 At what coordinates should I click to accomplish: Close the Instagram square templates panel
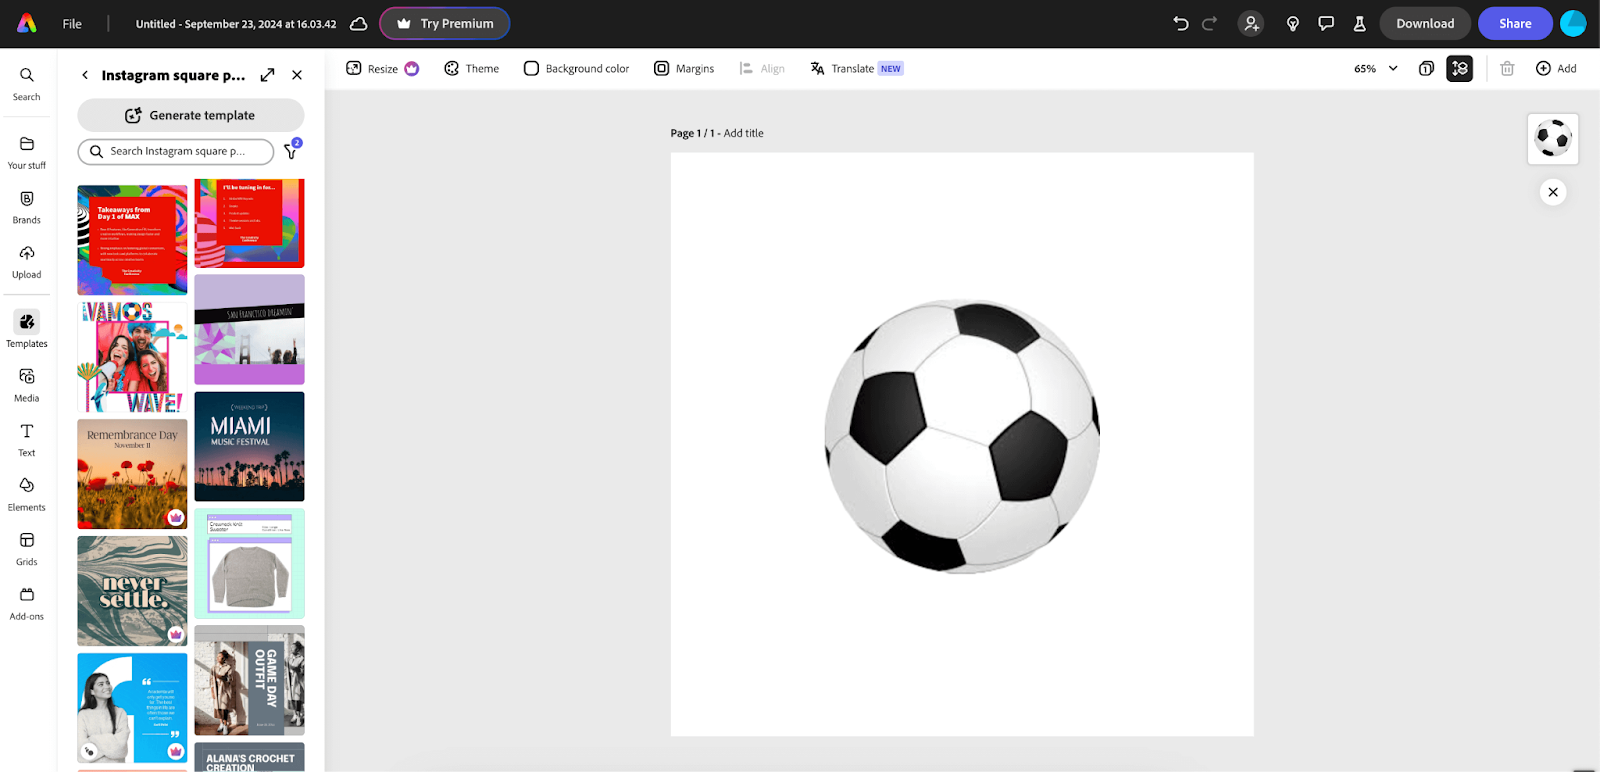[x=297, y=75]
